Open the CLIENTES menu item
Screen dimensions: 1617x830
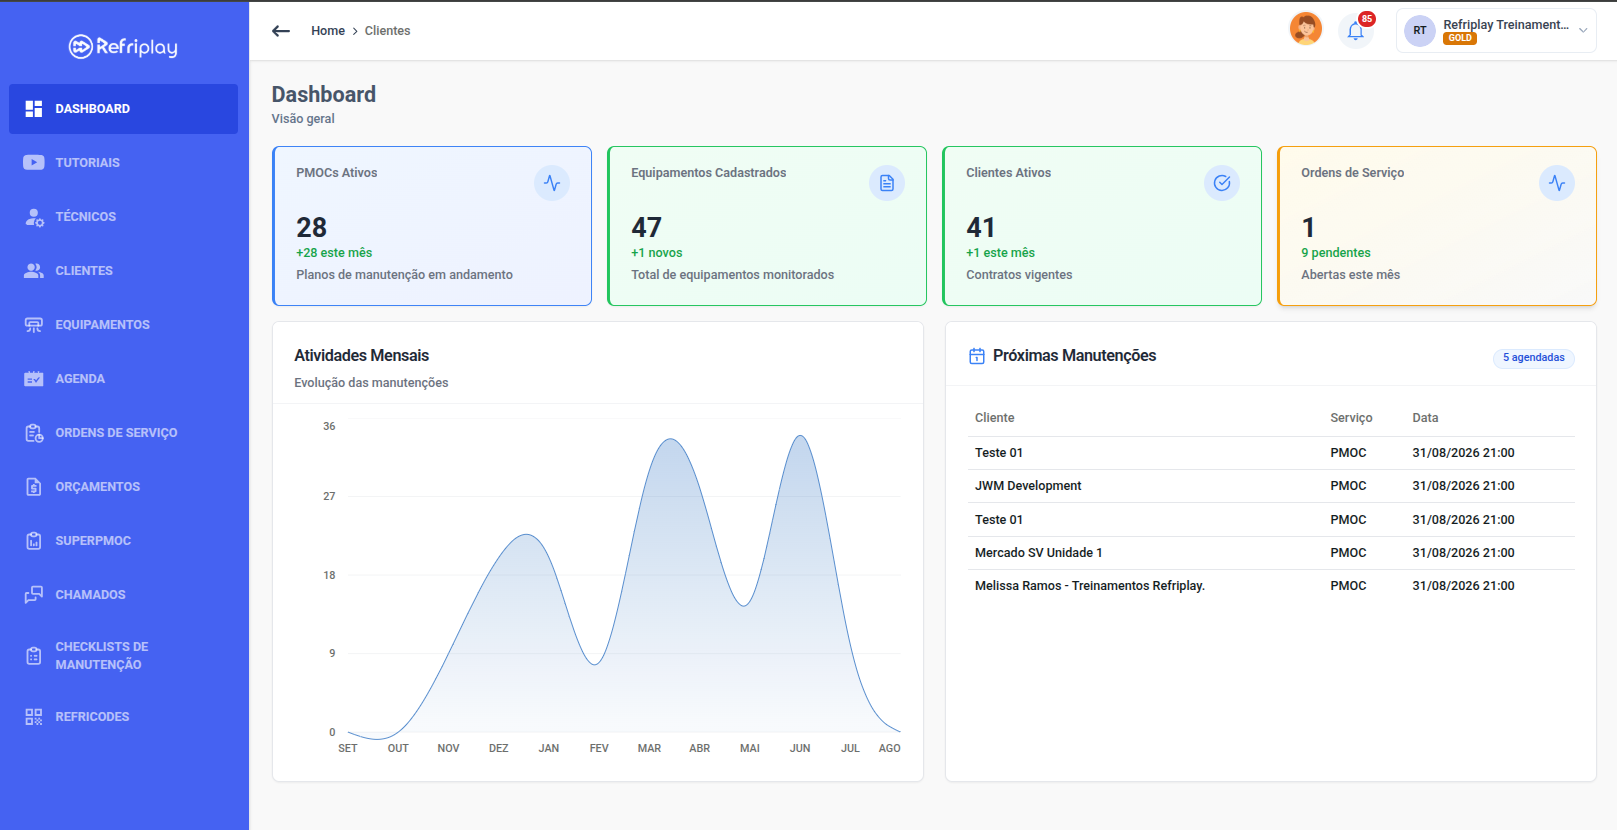click(x=123, y=270)
